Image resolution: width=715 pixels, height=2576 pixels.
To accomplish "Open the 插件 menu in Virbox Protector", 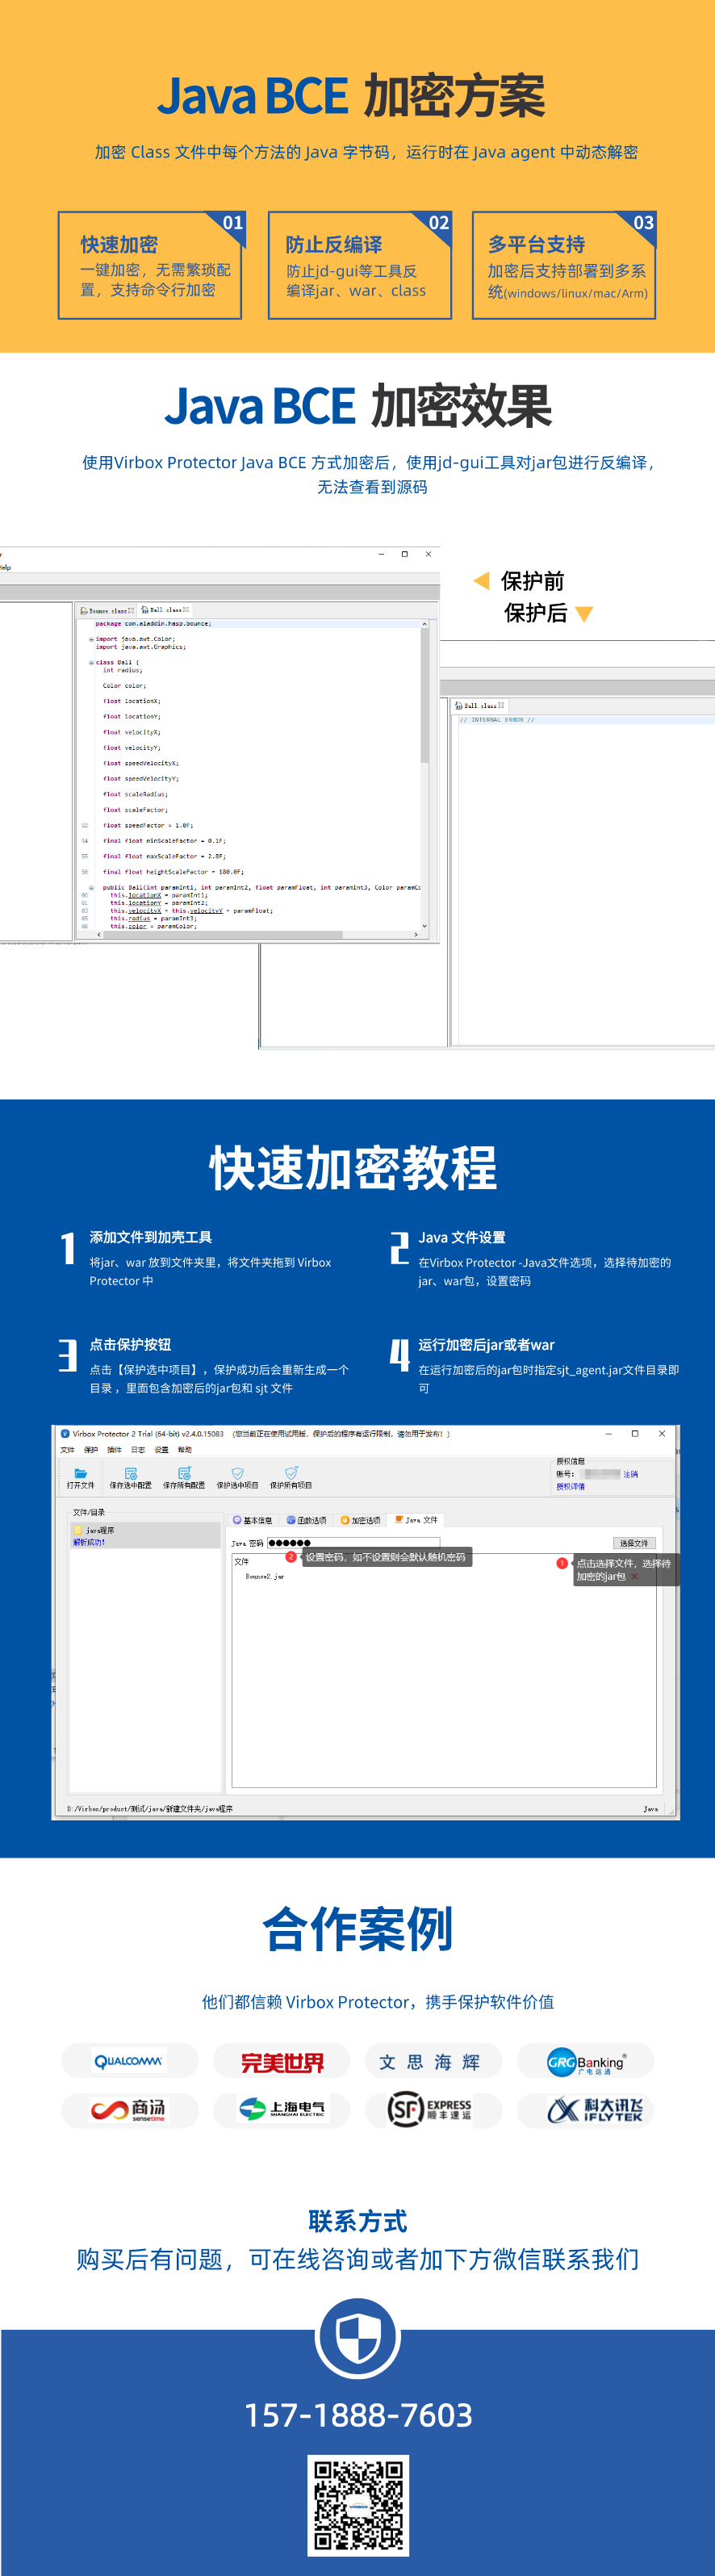I will click(114, 1449).
